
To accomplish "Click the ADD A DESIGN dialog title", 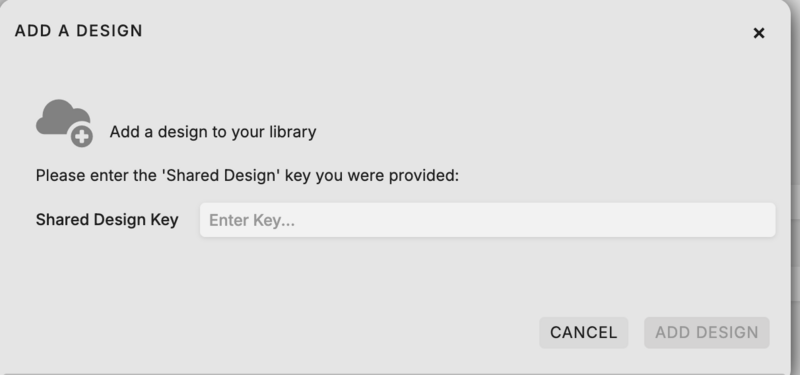I will 79,31.
